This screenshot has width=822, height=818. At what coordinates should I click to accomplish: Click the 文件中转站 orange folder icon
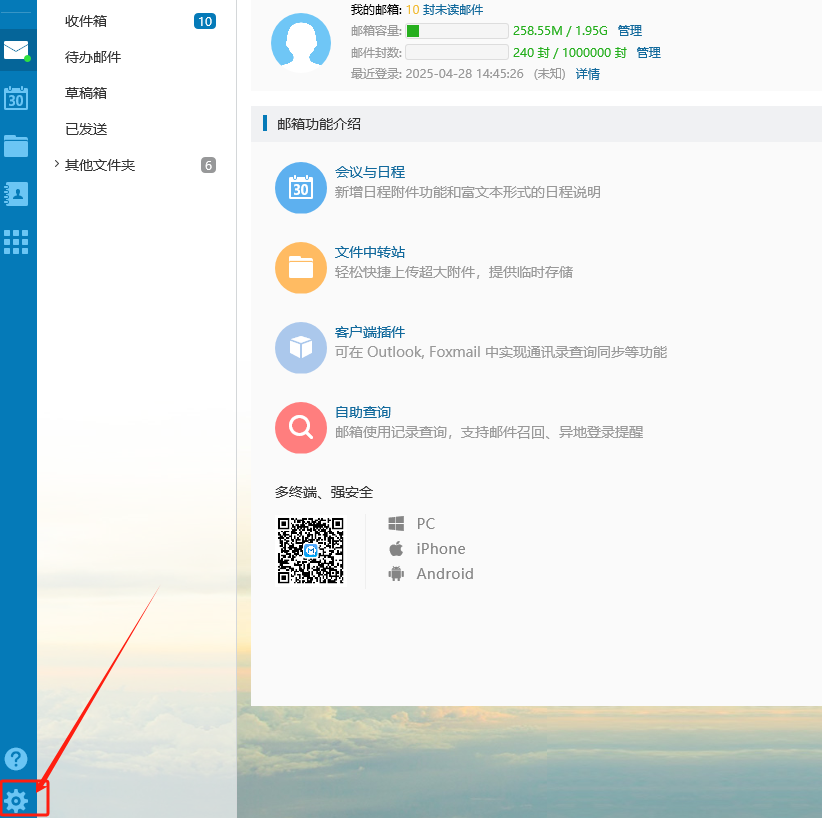(x=301, y=268)
